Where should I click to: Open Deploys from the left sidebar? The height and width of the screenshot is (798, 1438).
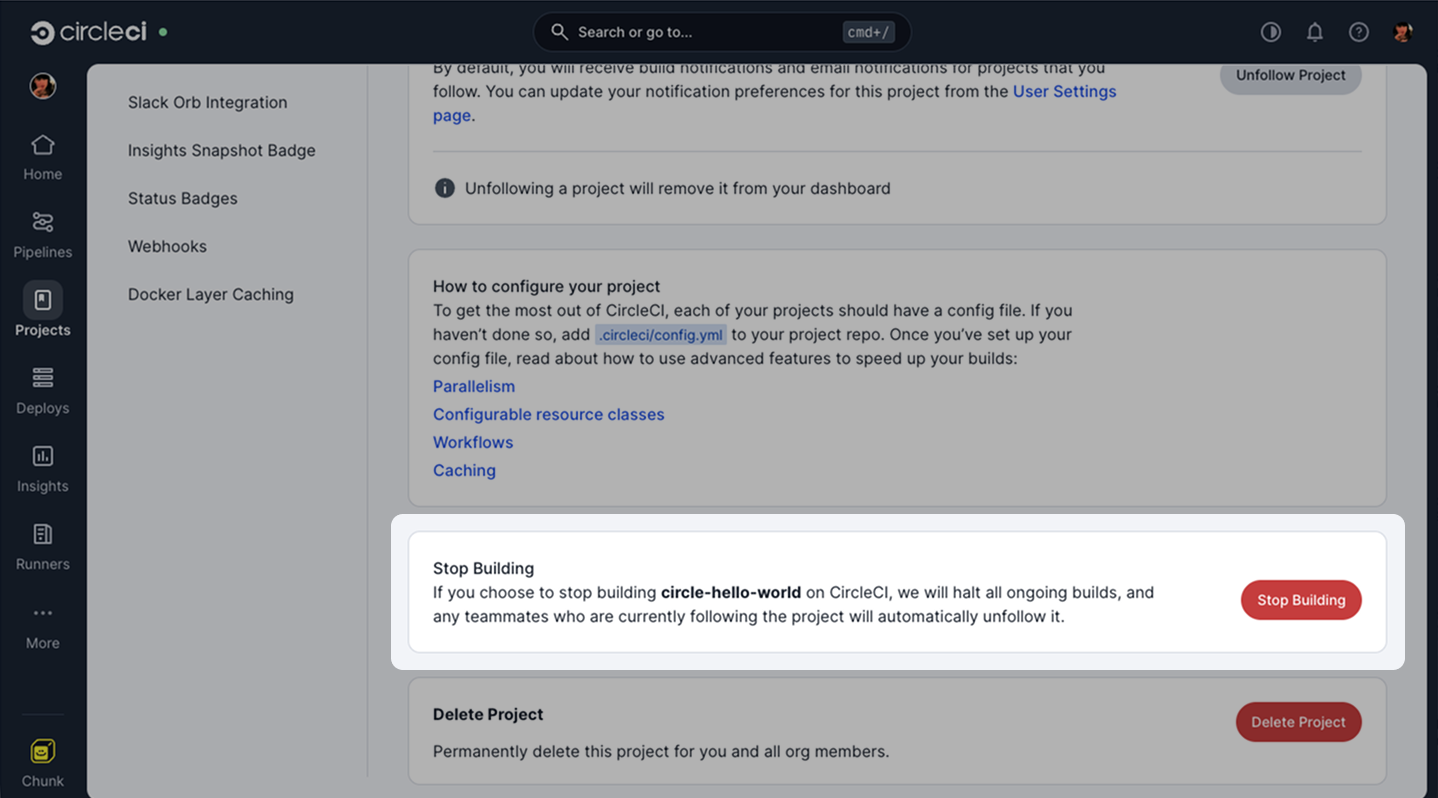click(42, 389)
